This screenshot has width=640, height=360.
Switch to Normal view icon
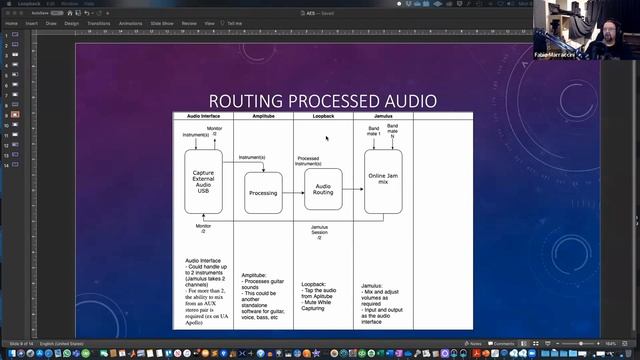coord(524,344)
